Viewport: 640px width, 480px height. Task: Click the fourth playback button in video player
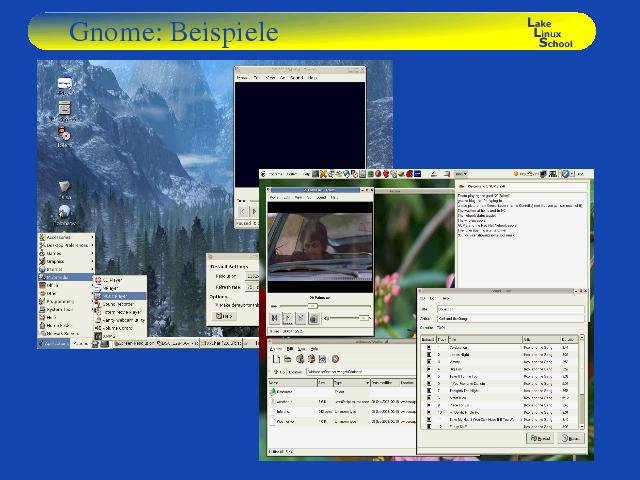pos(313,318)
